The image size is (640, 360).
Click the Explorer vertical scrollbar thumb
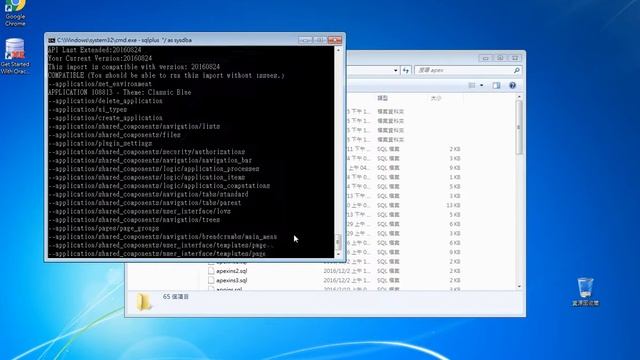point(519,127)
